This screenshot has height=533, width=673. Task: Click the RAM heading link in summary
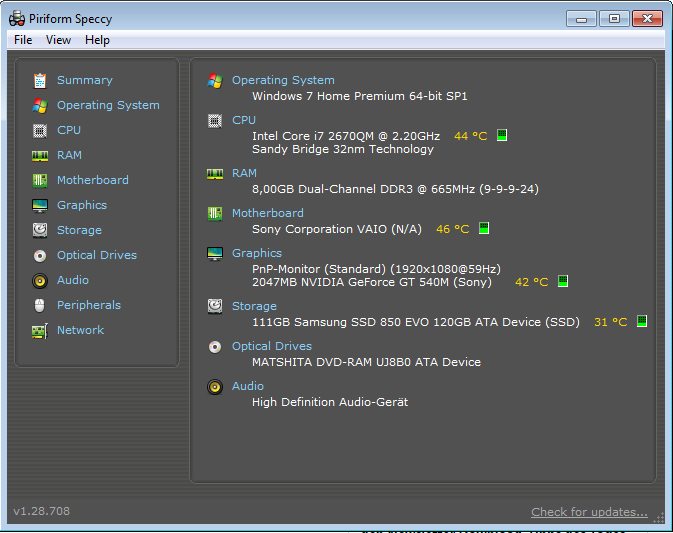pos(244,173)
